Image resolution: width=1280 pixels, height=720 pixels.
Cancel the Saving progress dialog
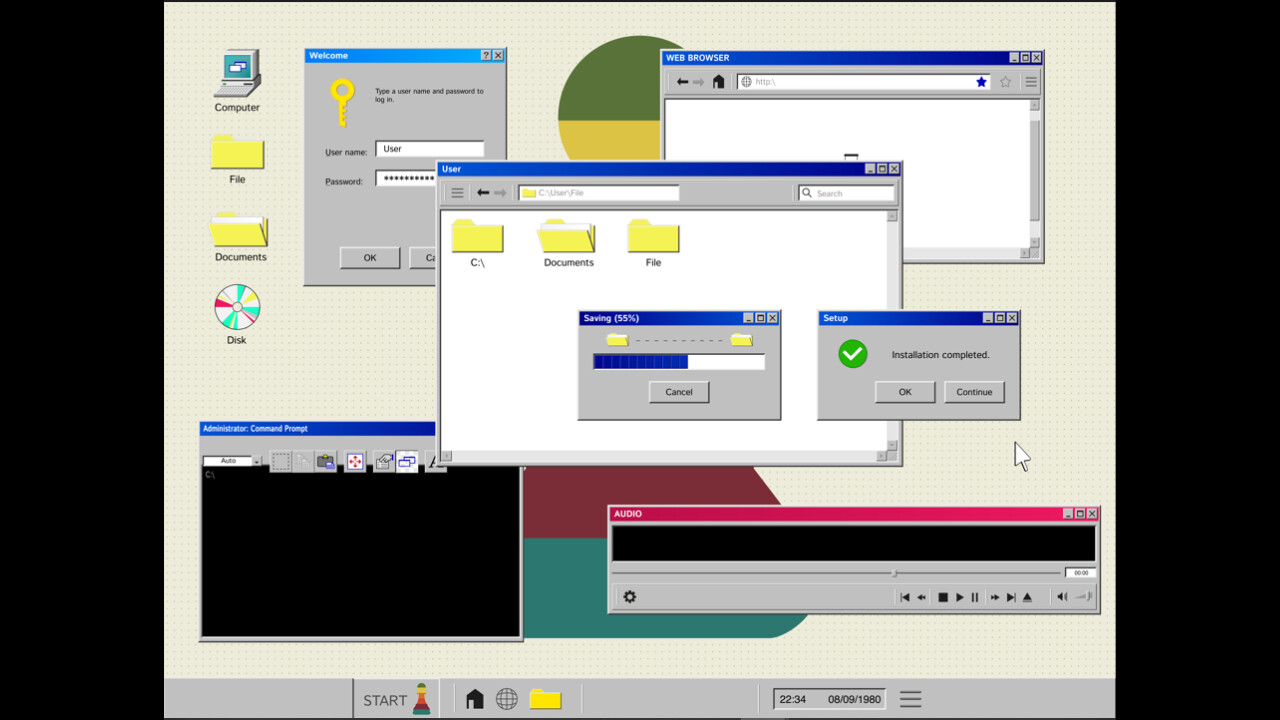(x=678, y=391)
